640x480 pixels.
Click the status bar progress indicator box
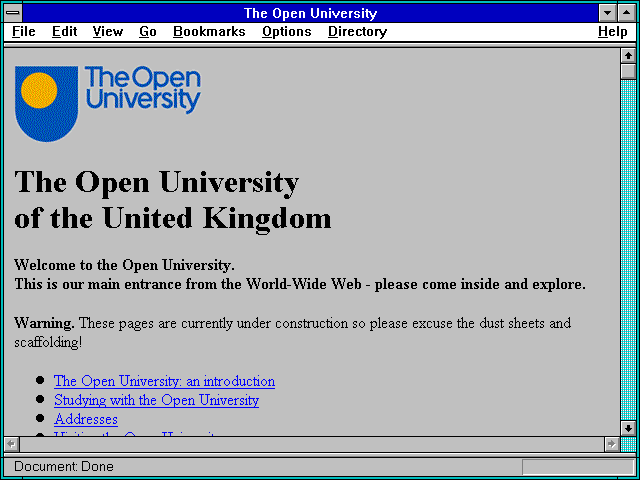coord(578,467)
